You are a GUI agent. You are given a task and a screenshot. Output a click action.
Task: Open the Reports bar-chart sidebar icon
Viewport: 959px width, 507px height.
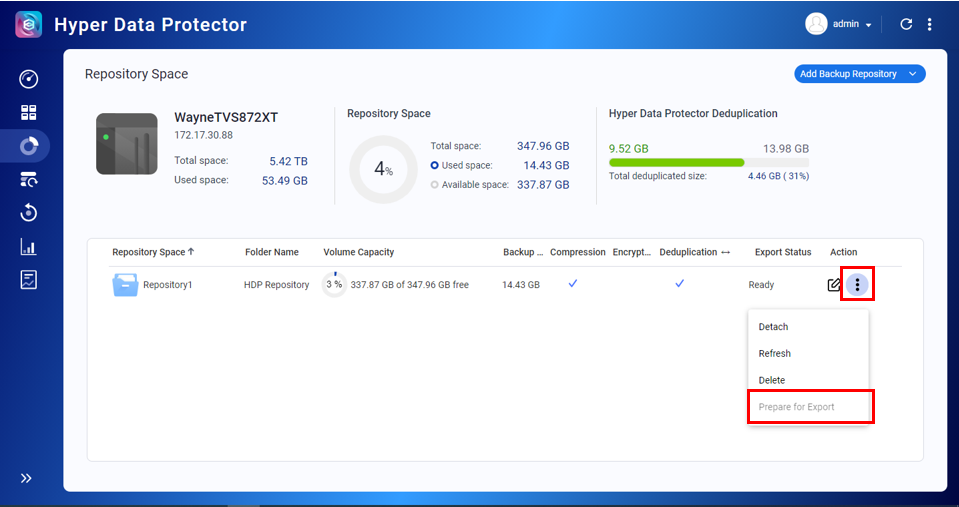[x=28, y=247]
